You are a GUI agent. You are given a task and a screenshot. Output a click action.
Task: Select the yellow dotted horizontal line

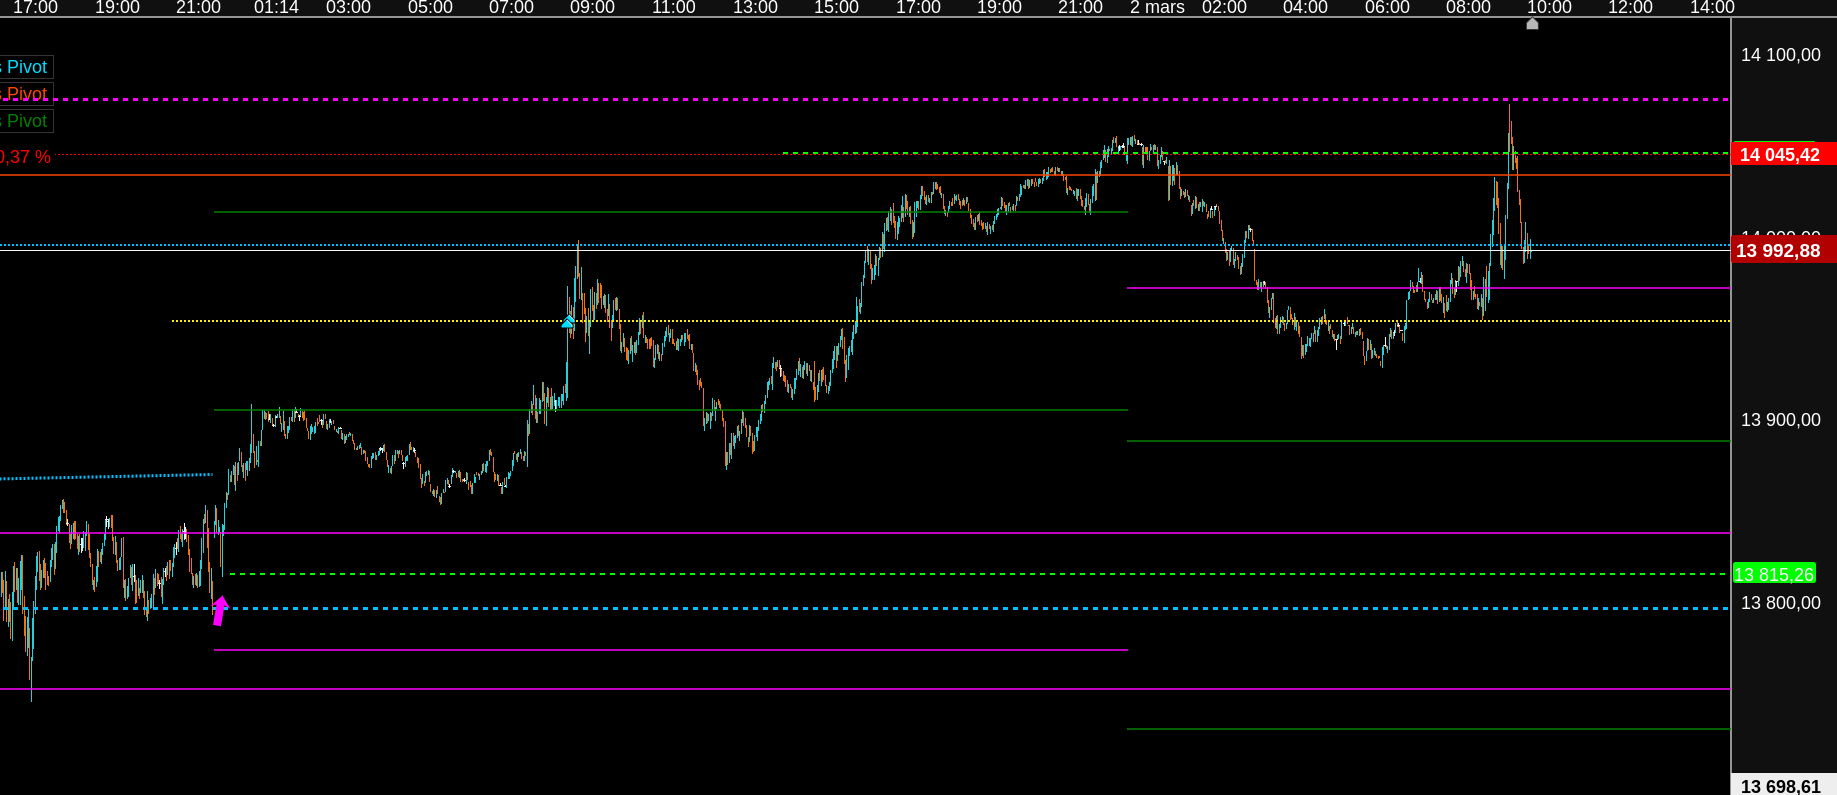(x=950, y=321)
